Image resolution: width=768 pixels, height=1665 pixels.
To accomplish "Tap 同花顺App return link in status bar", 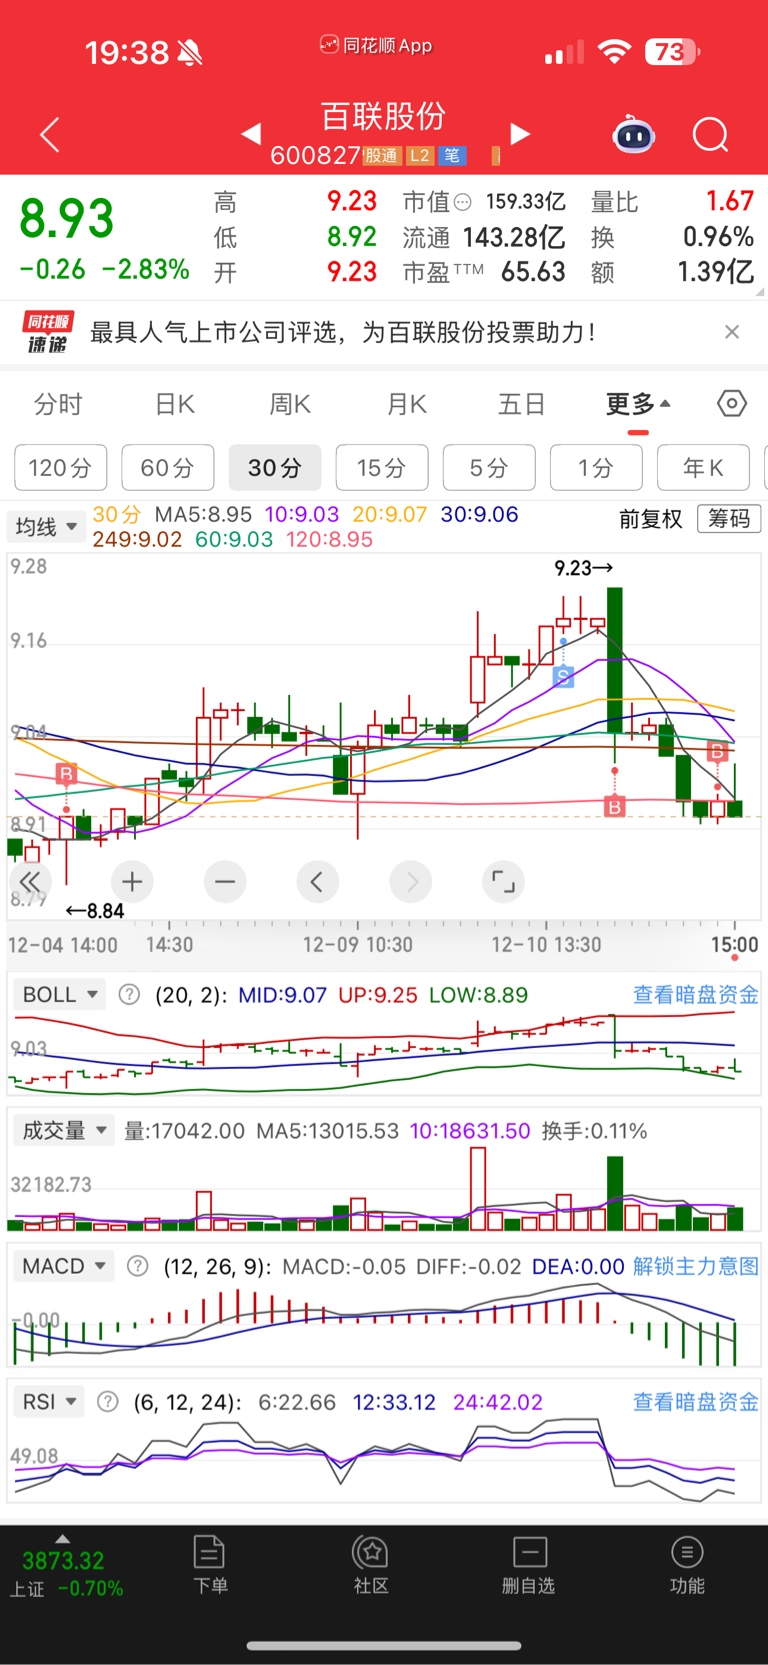I will click(x=376, y=45).
